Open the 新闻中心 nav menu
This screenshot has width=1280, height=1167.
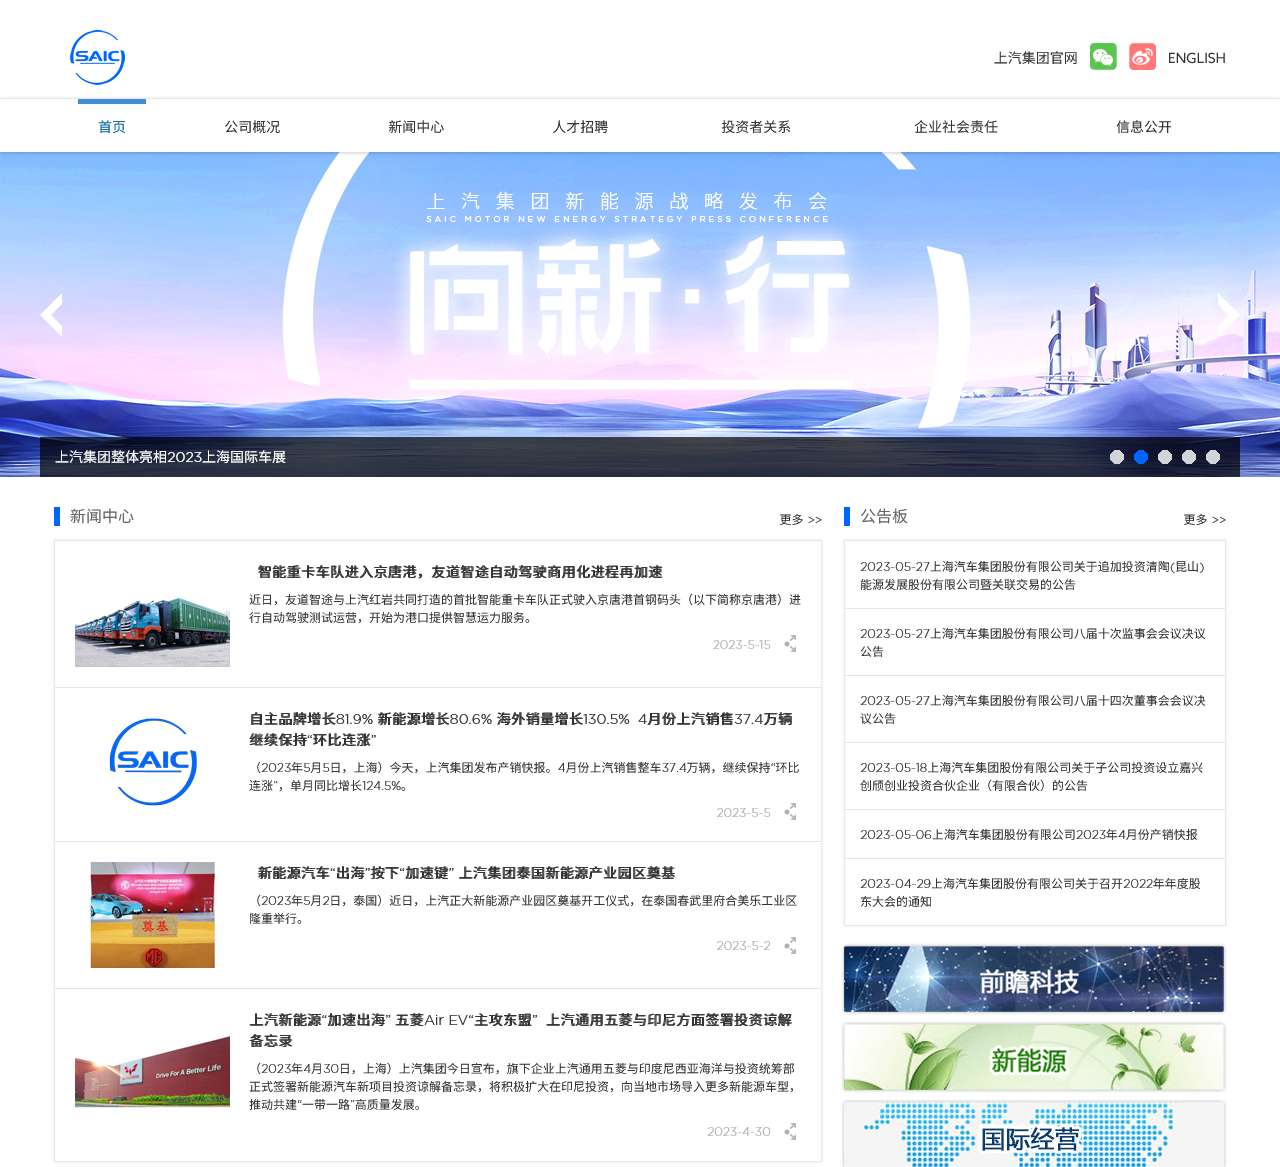pos(416,127)
